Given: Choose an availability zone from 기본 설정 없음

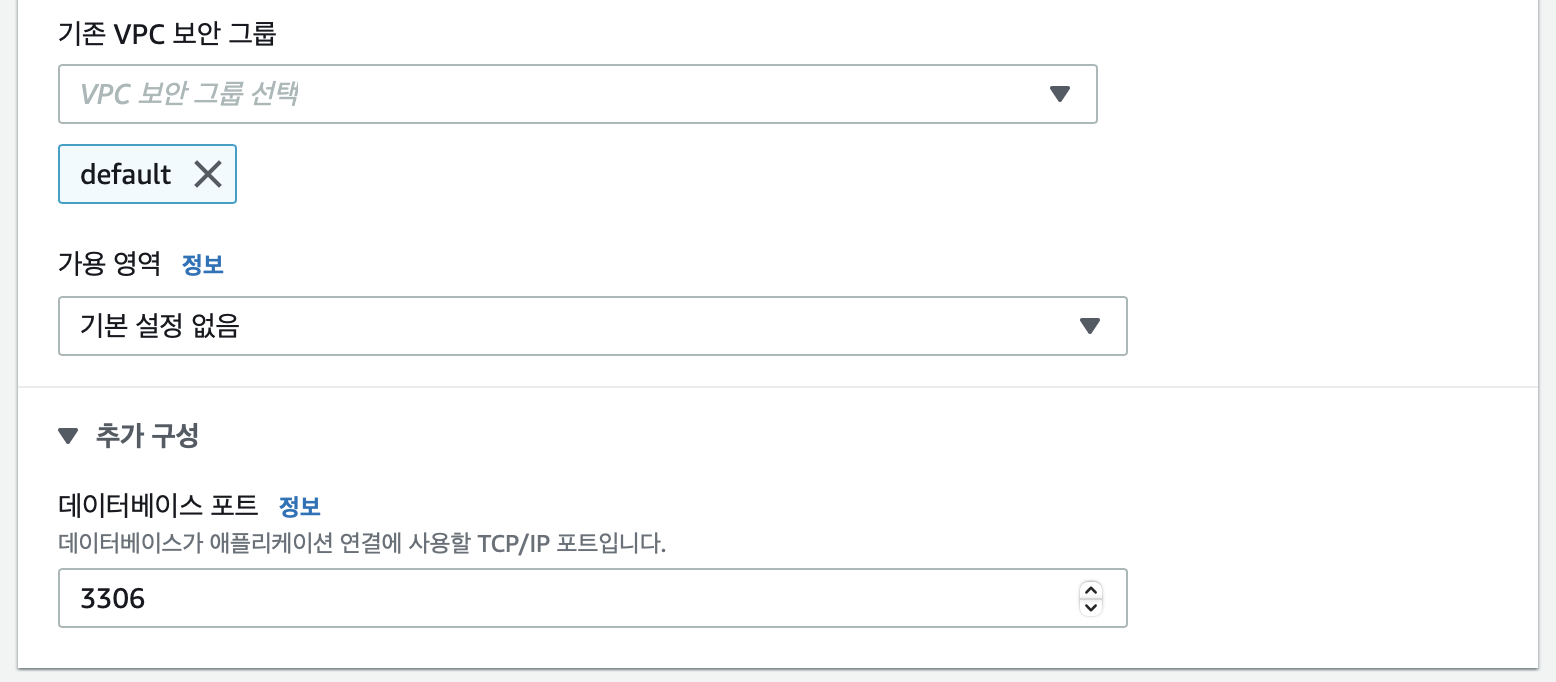Looking at the screenshot, I should tap(592, 326).
